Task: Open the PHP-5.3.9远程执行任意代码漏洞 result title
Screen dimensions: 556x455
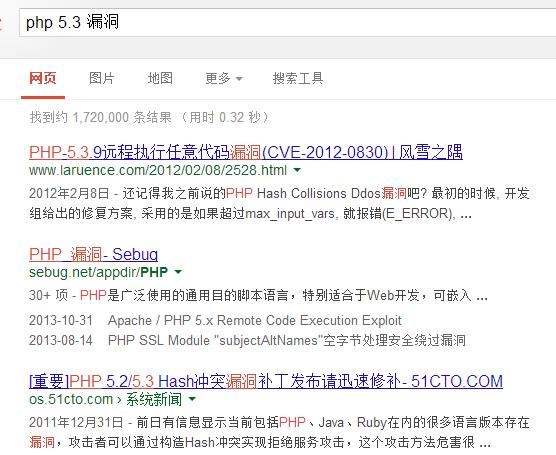Action: point(246,152)
